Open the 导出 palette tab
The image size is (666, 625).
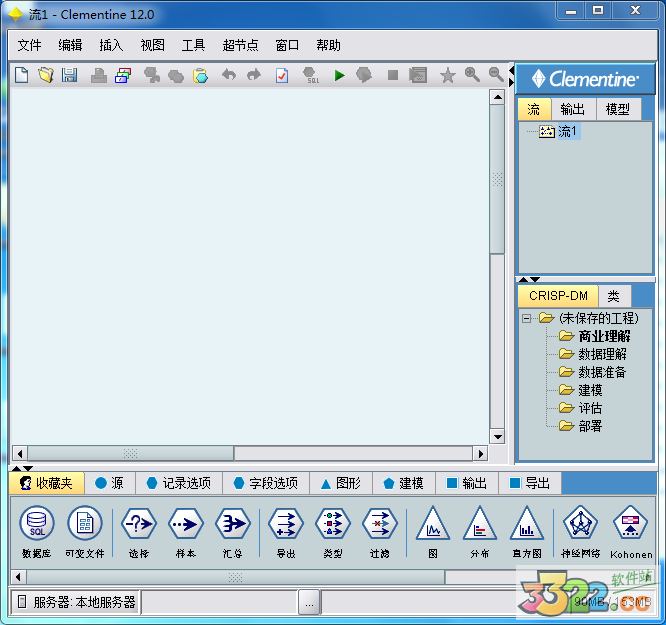point(530,483)
